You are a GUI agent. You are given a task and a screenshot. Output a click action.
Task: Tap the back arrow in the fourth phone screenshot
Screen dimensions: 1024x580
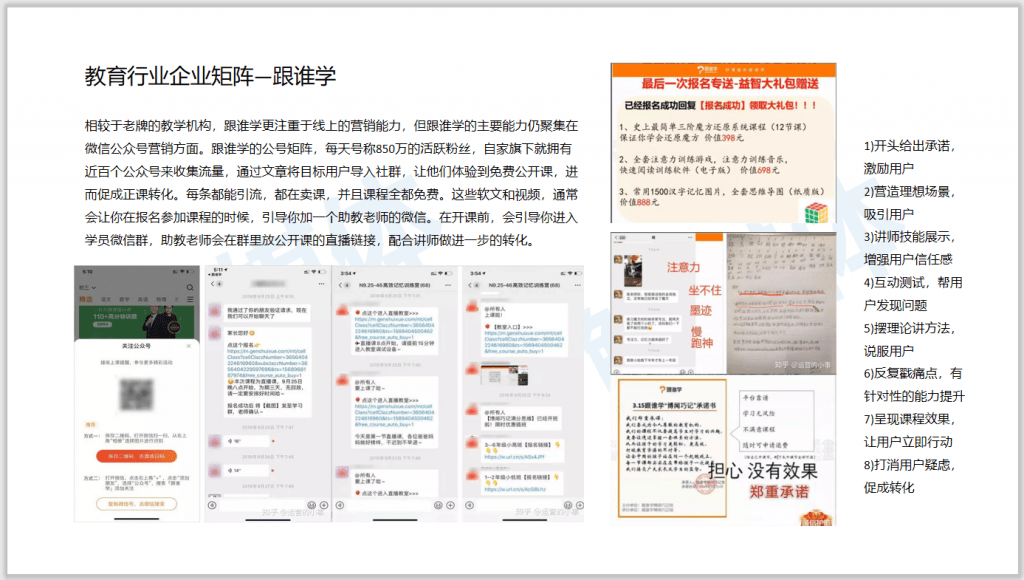pyautogui.click(x=470, y=285)
